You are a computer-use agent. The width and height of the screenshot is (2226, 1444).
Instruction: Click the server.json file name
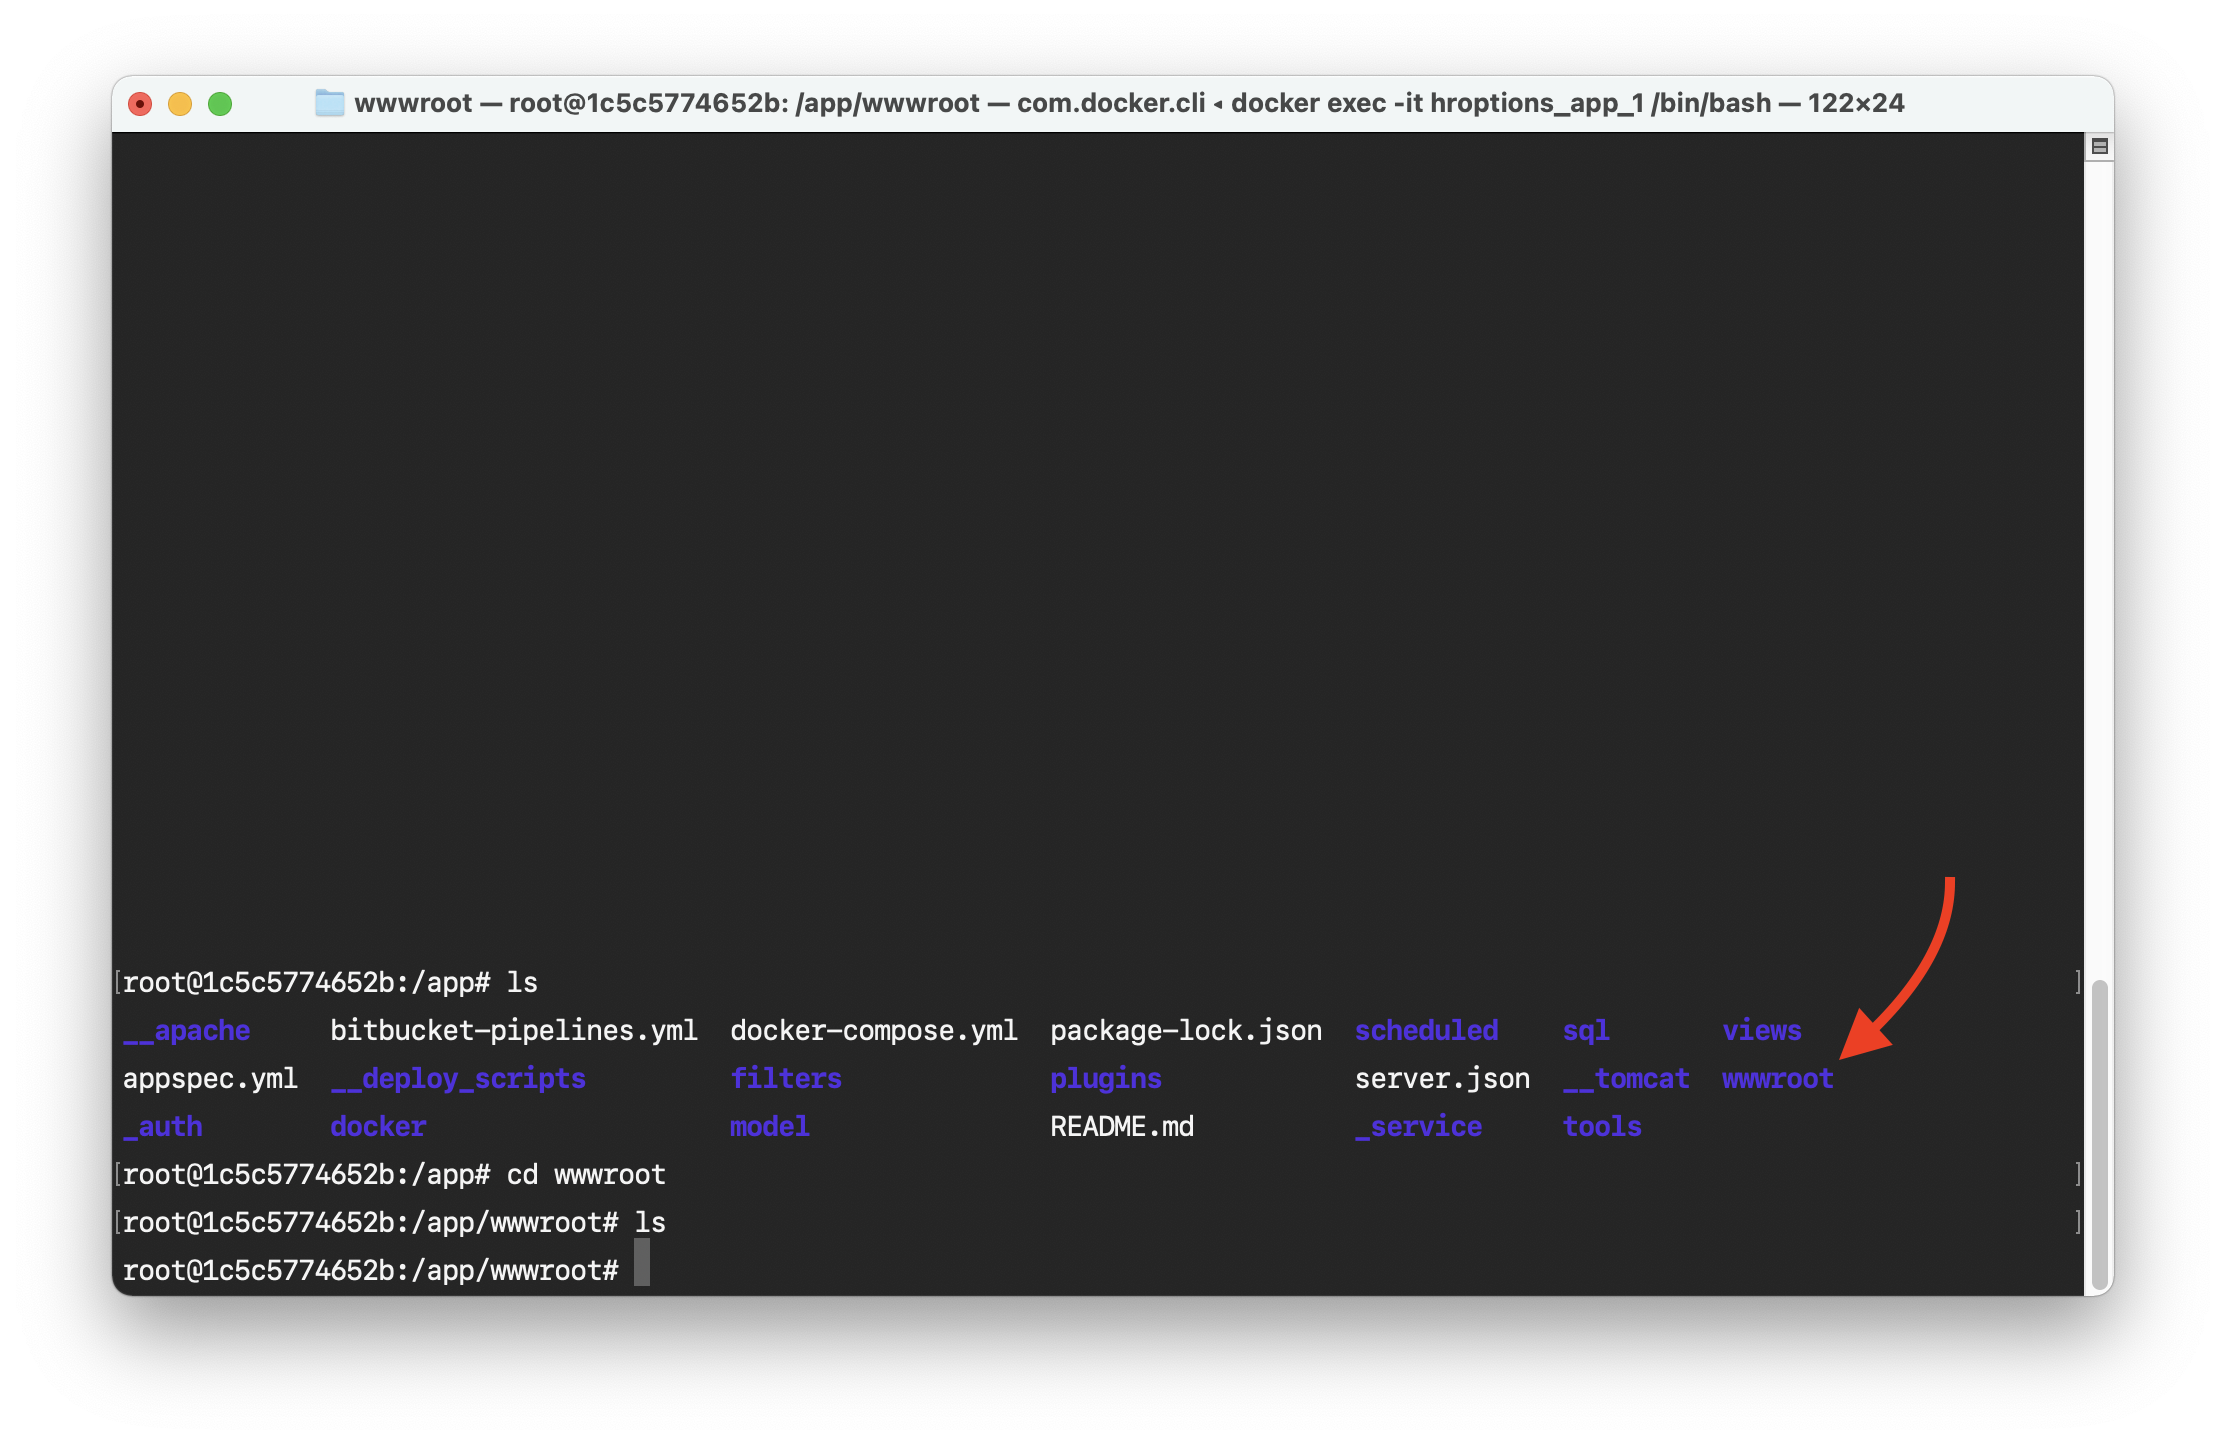tap(1441, 1078)
